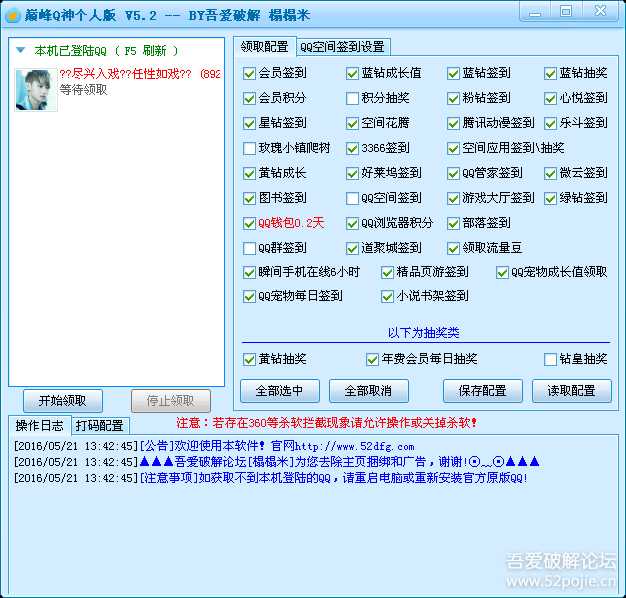Uncheck the 会员积分 option

tap(250, 98)
